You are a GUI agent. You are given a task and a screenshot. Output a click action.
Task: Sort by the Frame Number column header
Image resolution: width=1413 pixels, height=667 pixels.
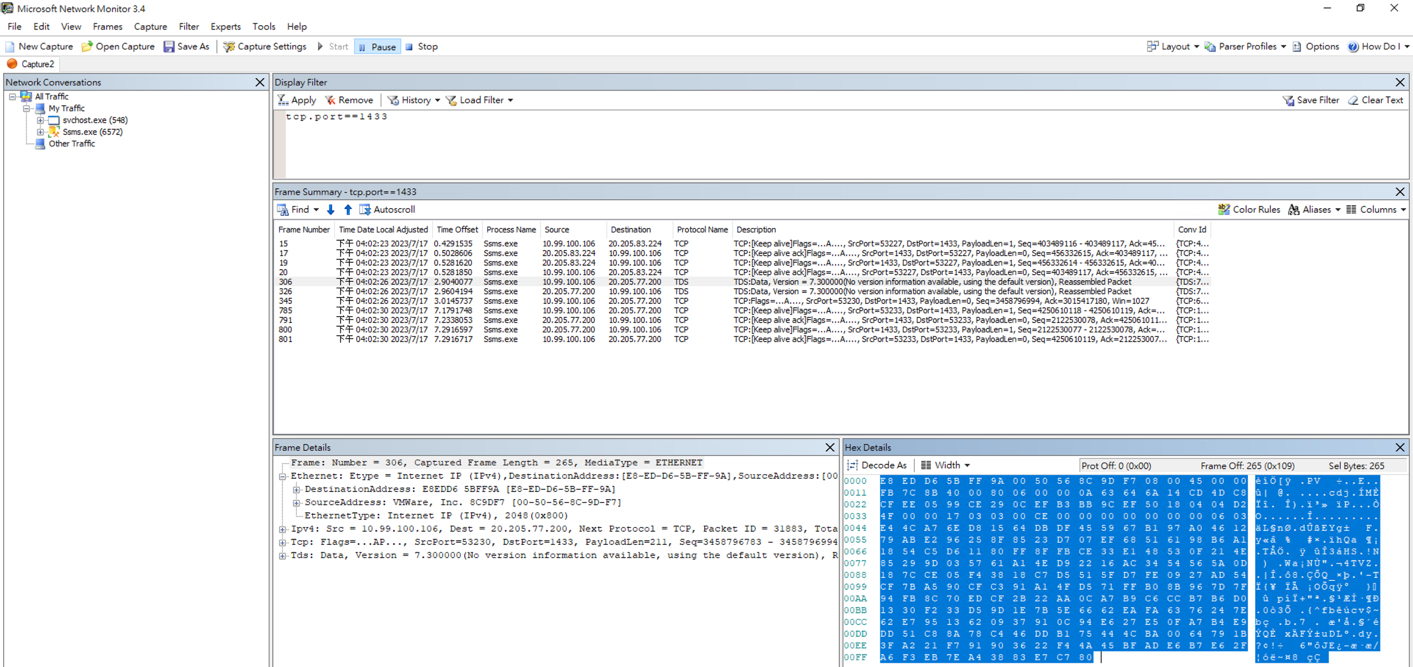(x=304, y=230)
